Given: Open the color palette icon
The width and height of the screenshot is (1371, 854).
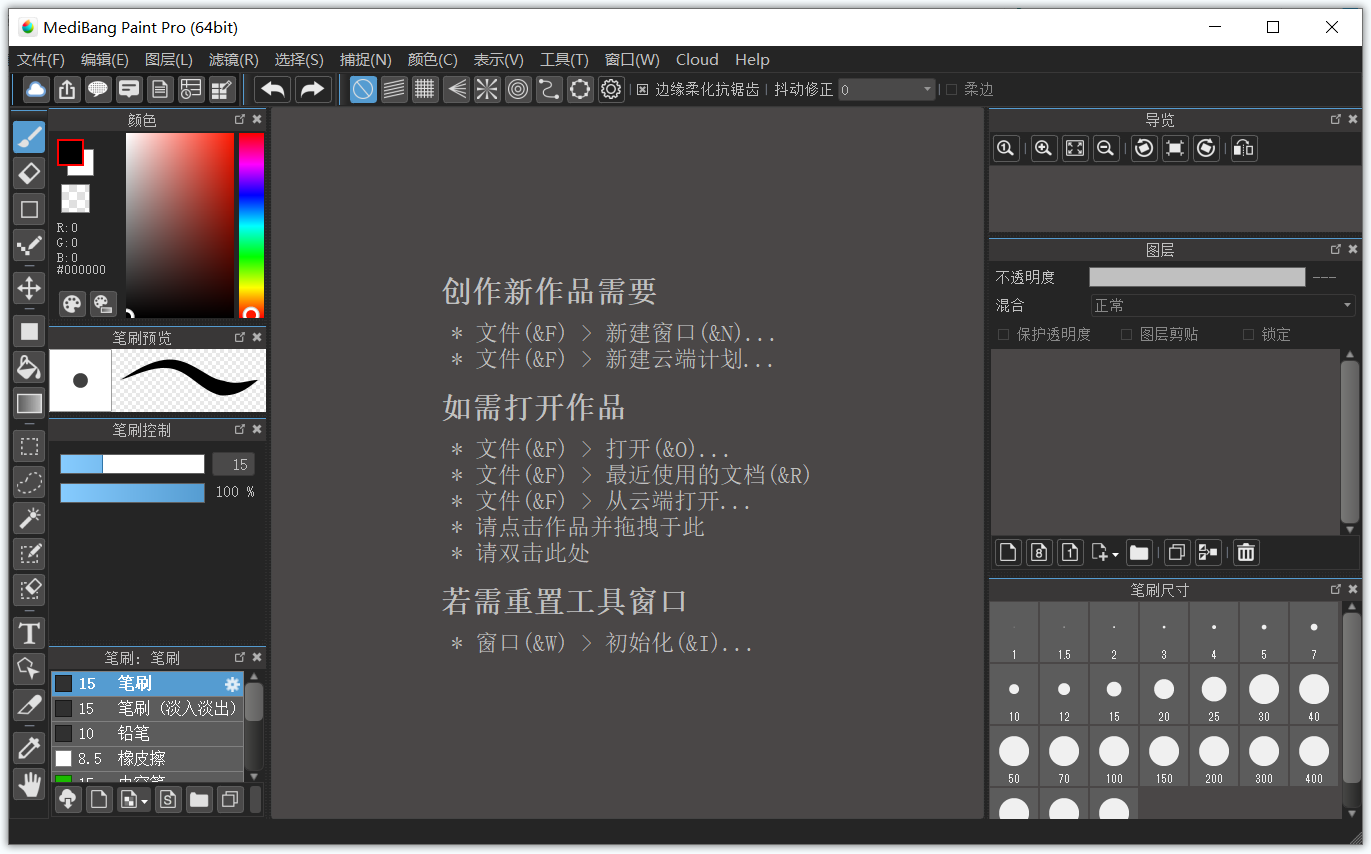Looking at the screenshot, I should coord(73,304).
